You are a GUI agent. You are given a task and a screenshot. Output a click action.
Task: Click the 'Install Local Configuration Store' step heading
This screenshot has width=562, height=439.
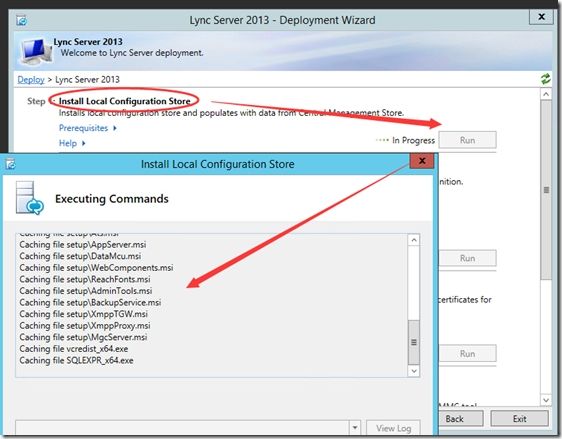point(124,101)
